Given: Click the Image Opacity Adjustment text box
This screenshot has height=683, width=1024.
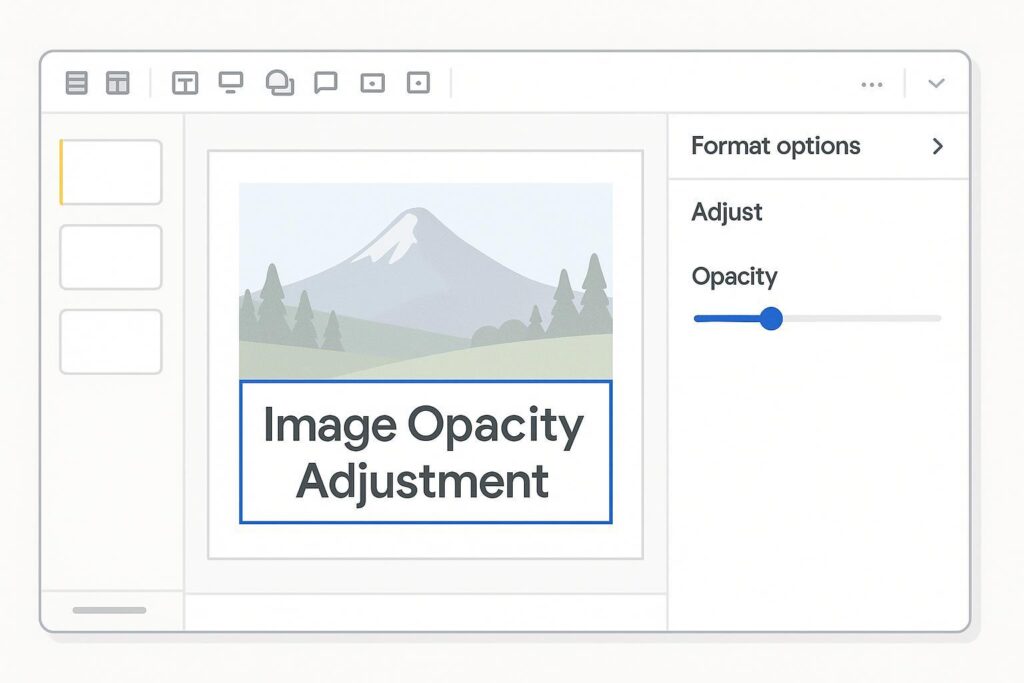Looking at the screenshot, I should coord(425,452).
